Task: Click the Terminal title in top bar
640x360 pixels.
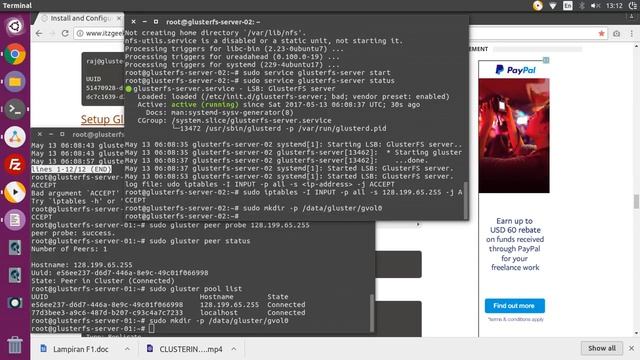Action: click(x=17, y=5)
